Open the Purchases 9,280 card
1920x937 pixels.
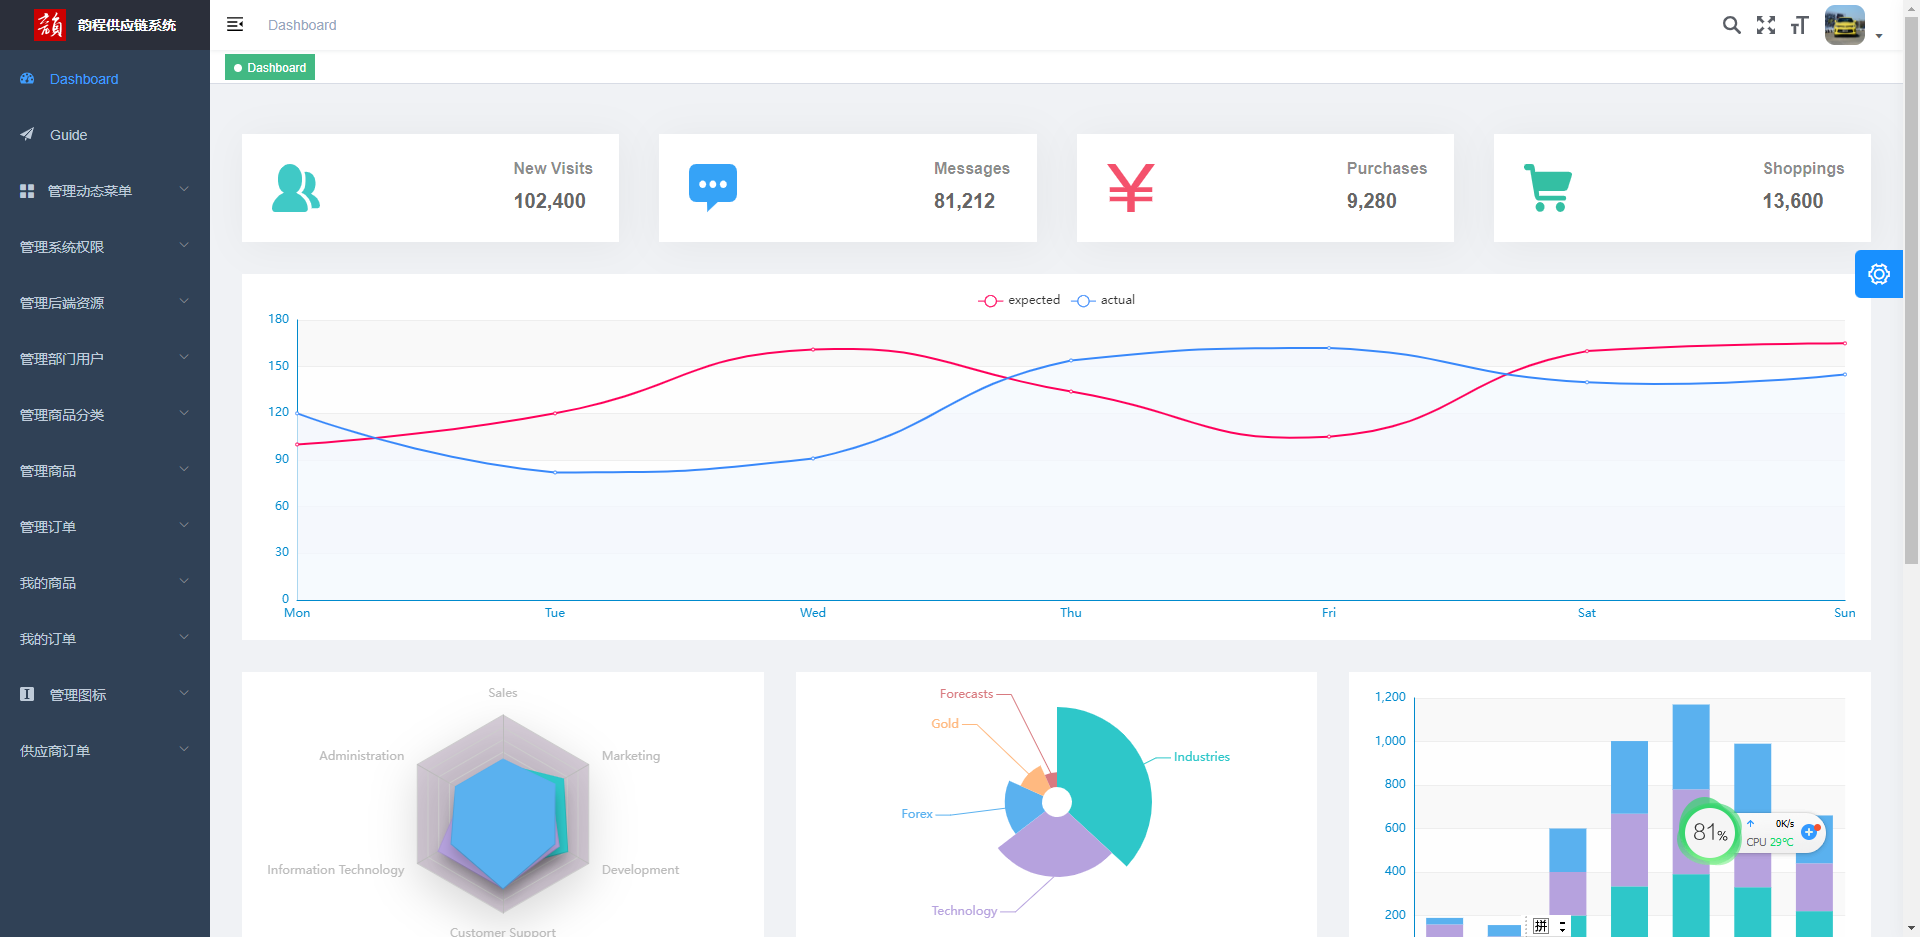pyautogui.click(x=1265, y=188)
